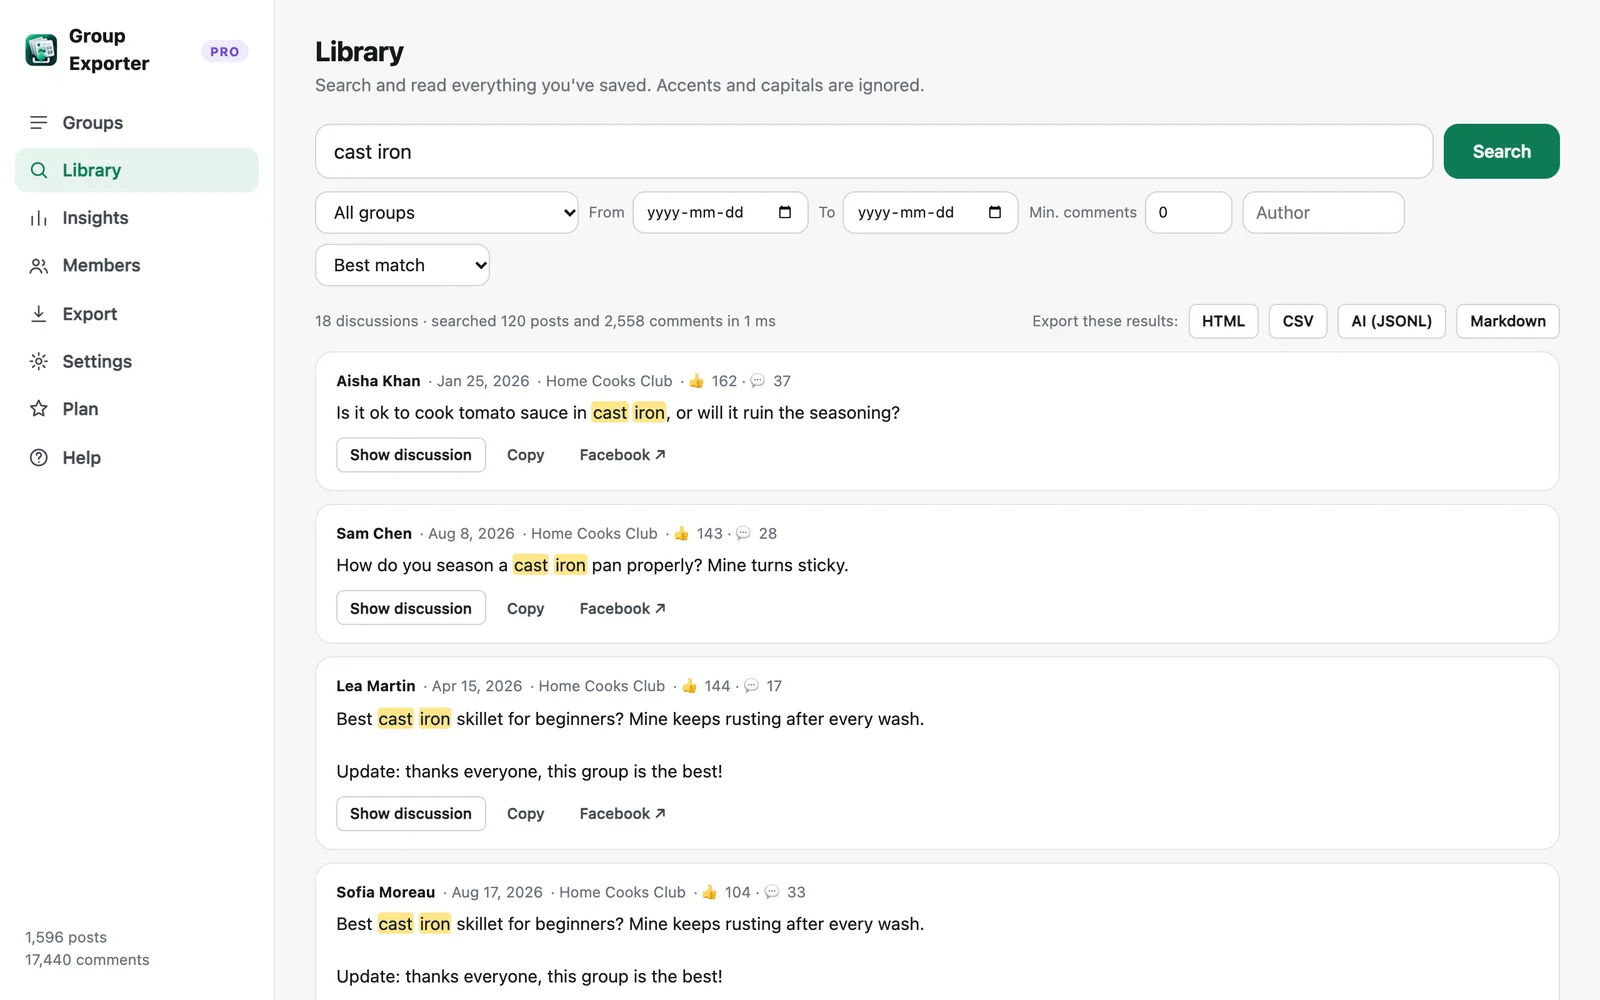1600x1000 pixels.
Task: Show discussion for Sam Chen's post
Action: point(411,608)
